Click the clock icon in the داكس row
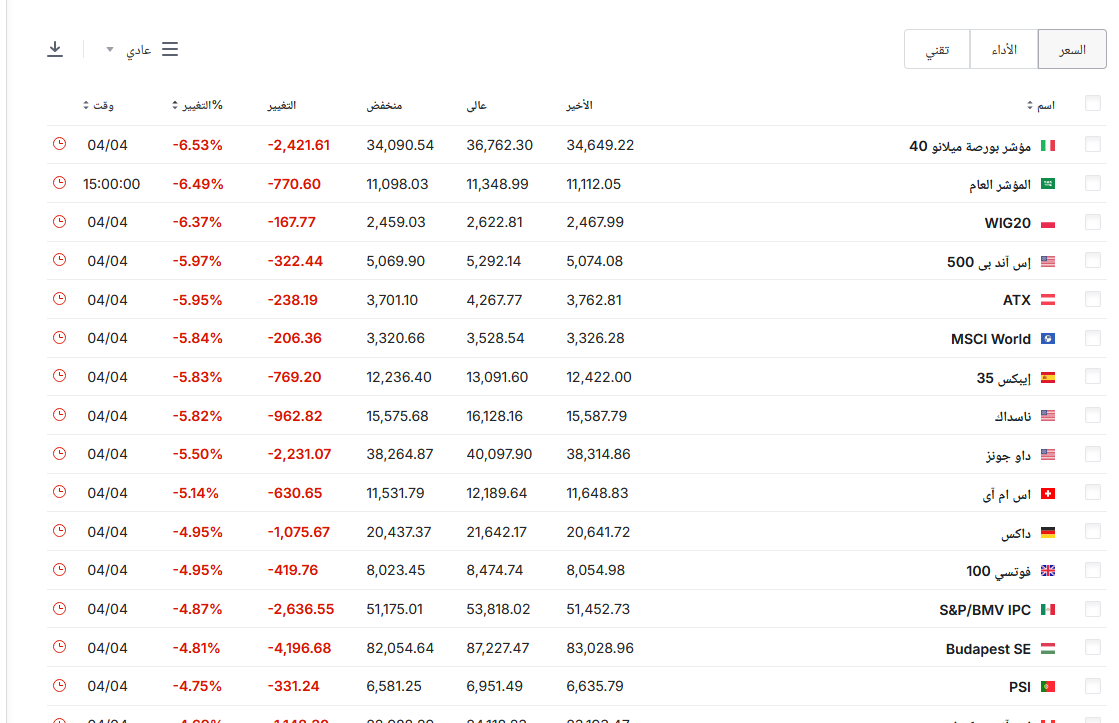This screenshot has width=1119, height=723. click(x=59, y=531)
